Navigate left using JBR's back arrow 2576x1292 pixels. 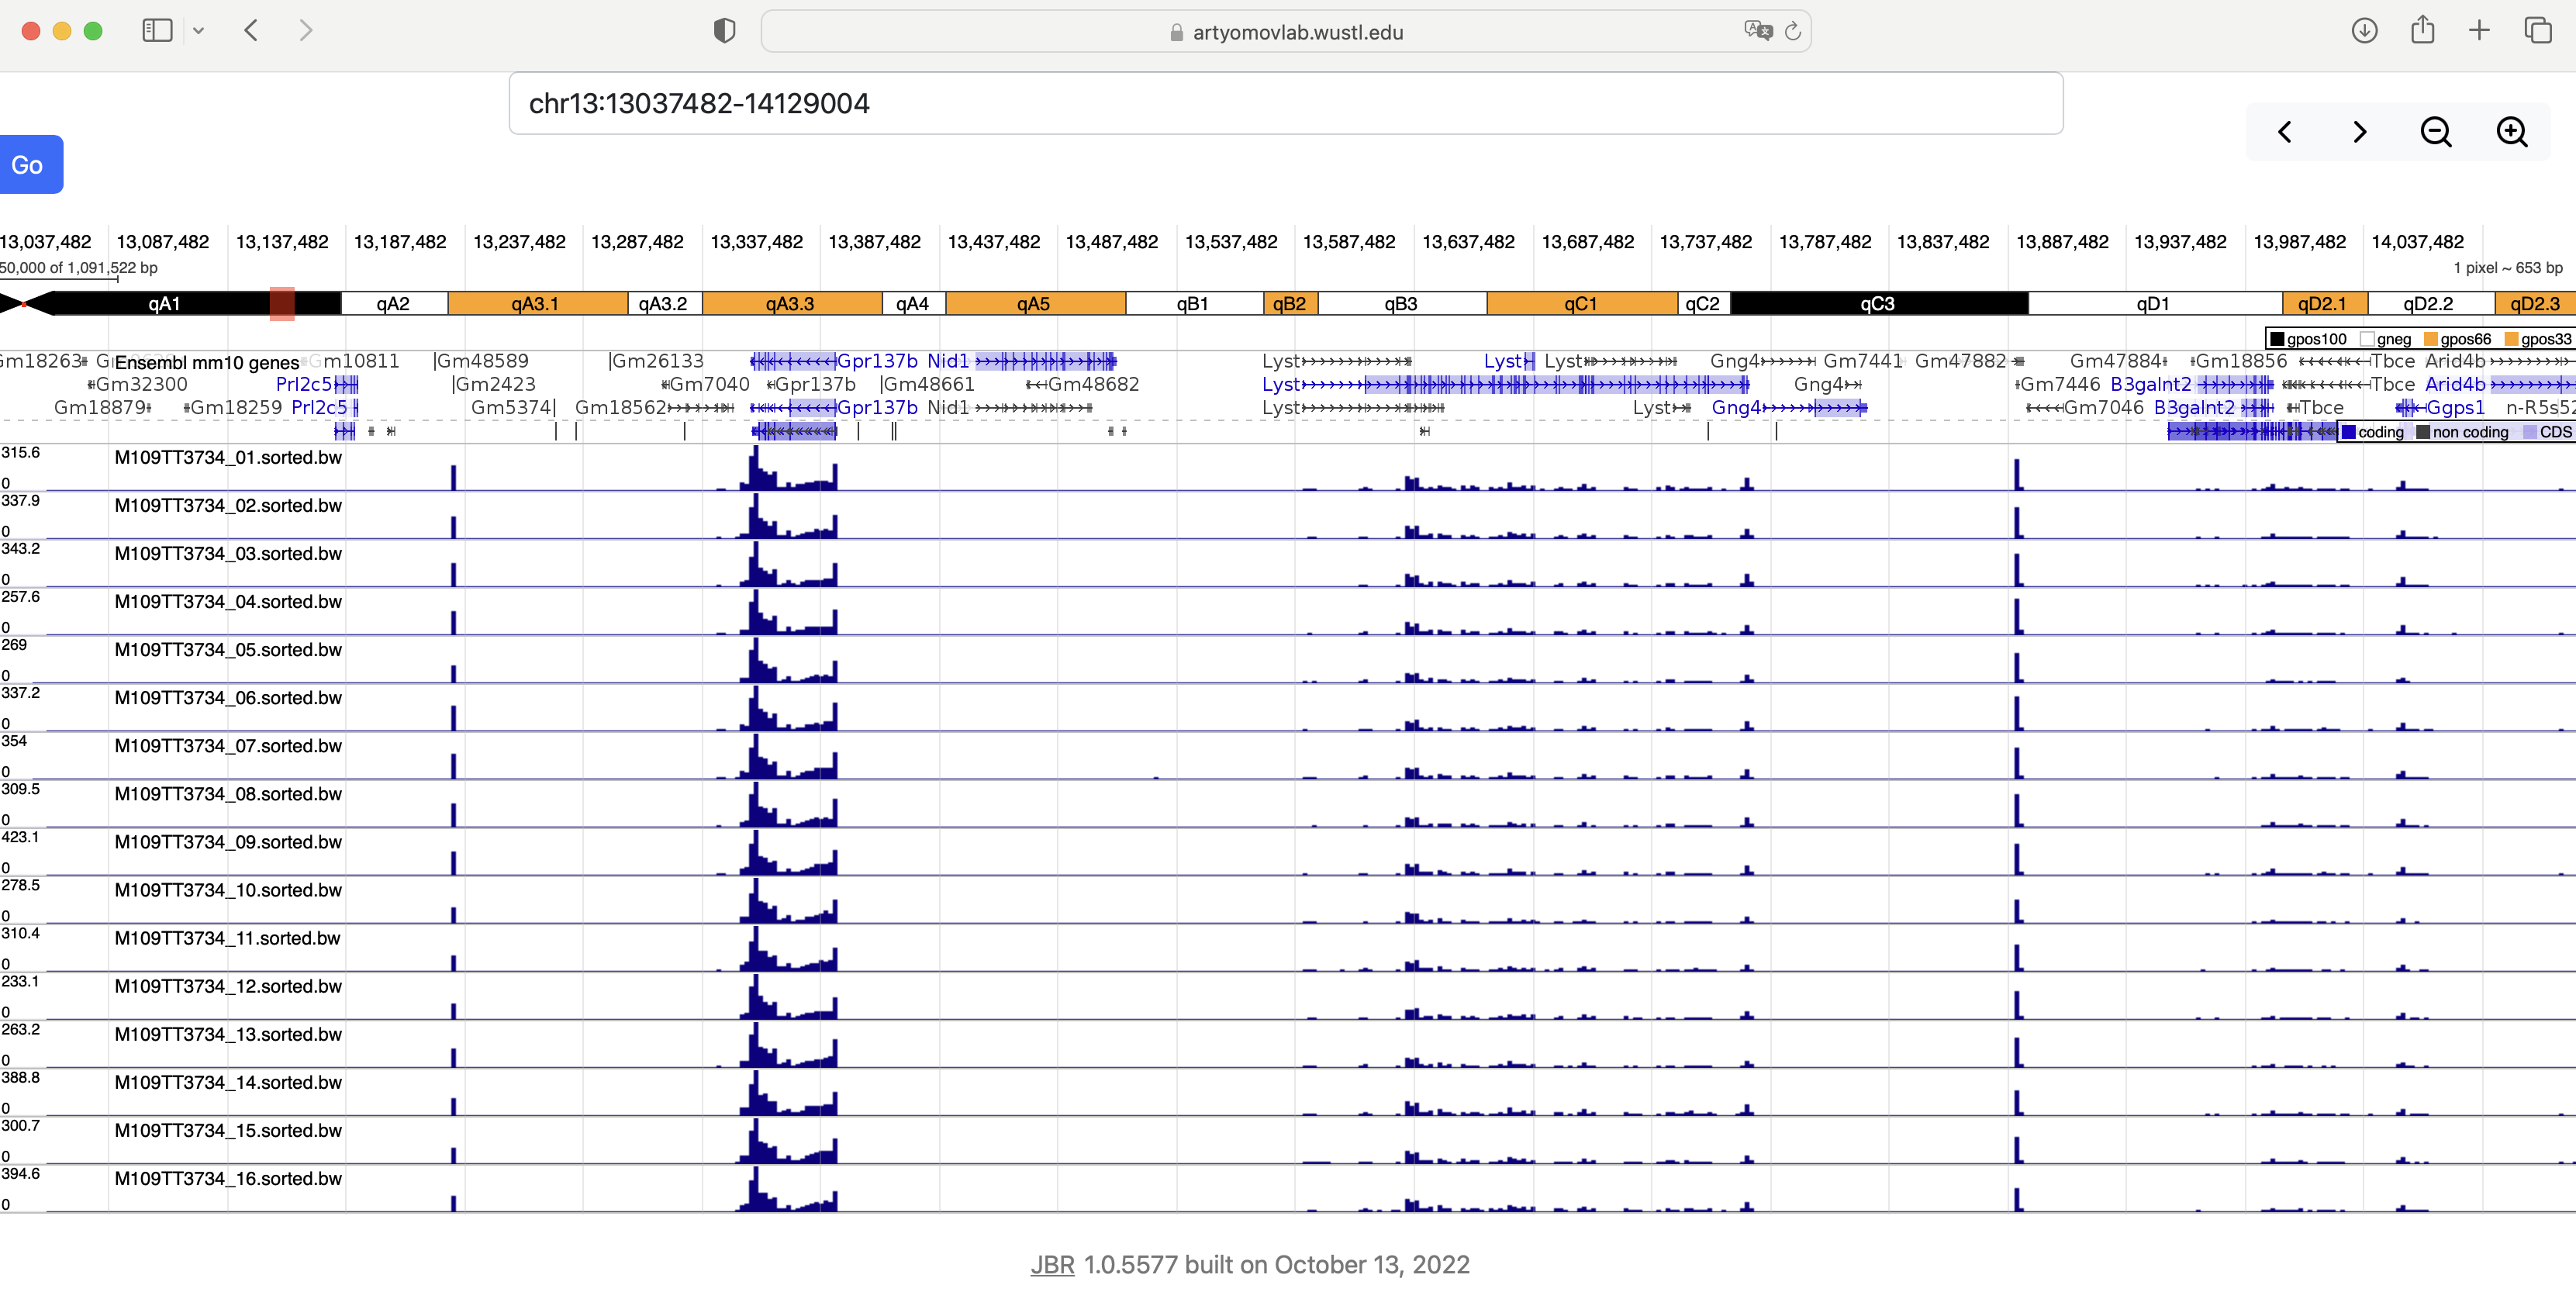tap(2284, 131)
